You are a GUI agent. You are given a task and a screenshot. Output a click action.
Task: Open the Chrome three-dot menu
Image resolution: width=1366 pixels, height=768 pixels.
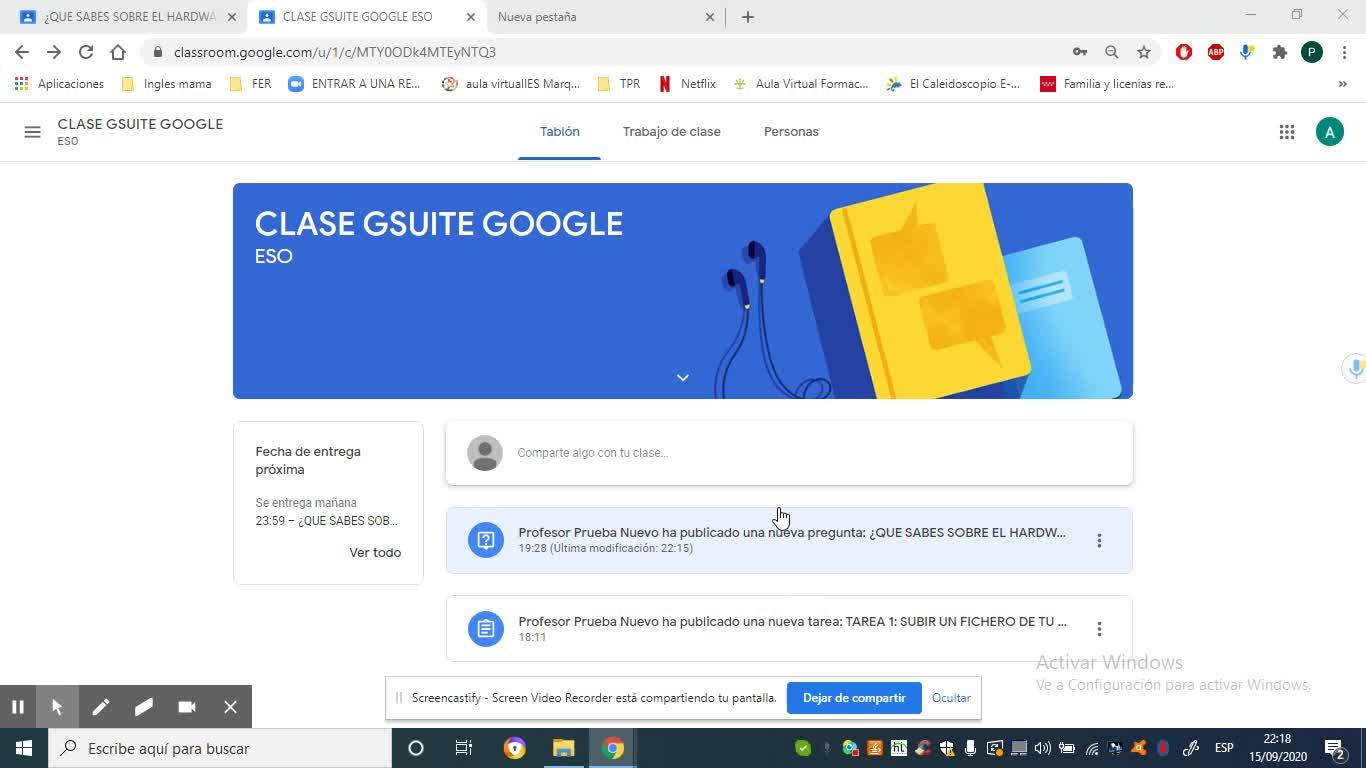click(x=1344, y=52)
